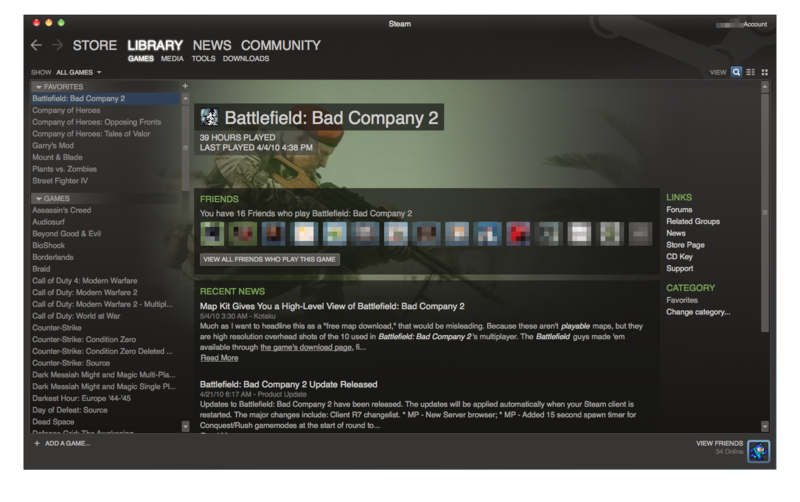Screen dimensions: 800x502
Task: Open Map Kit news headline
Action: (332, 306)
